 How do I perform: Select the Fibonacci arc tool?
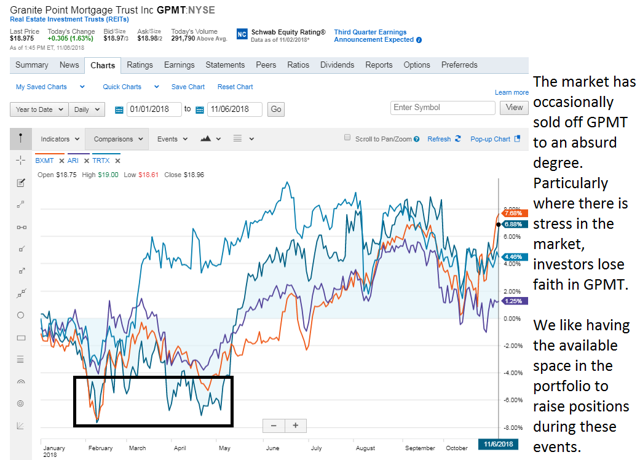pos(21,382)
